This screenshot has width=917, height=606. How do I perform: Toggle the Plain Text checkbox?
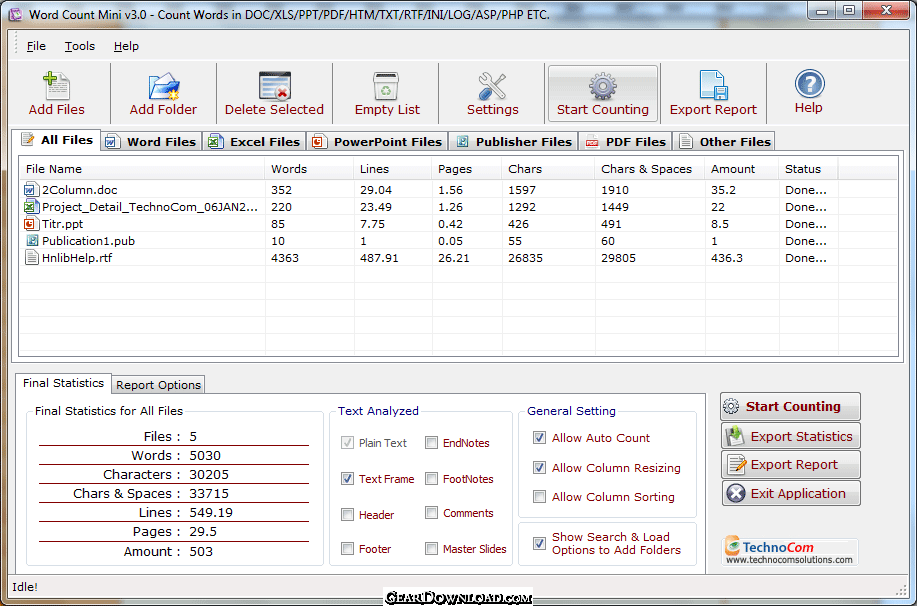[347, 443]
